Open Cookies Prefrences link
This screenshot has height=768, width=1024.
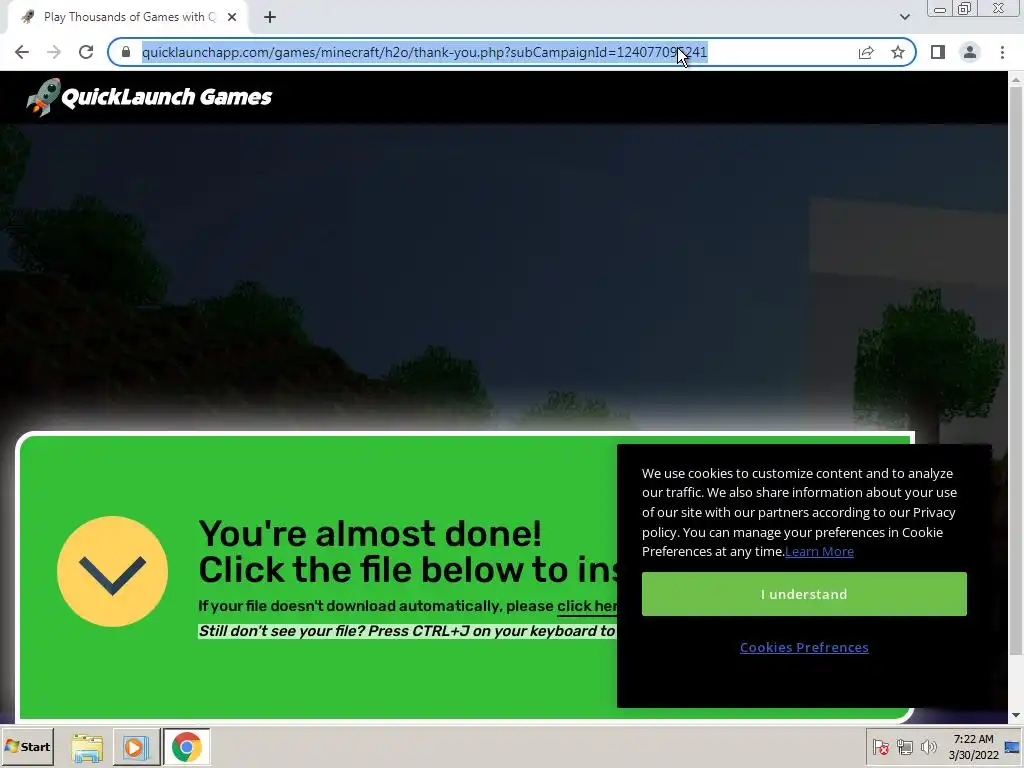(804, 647)
